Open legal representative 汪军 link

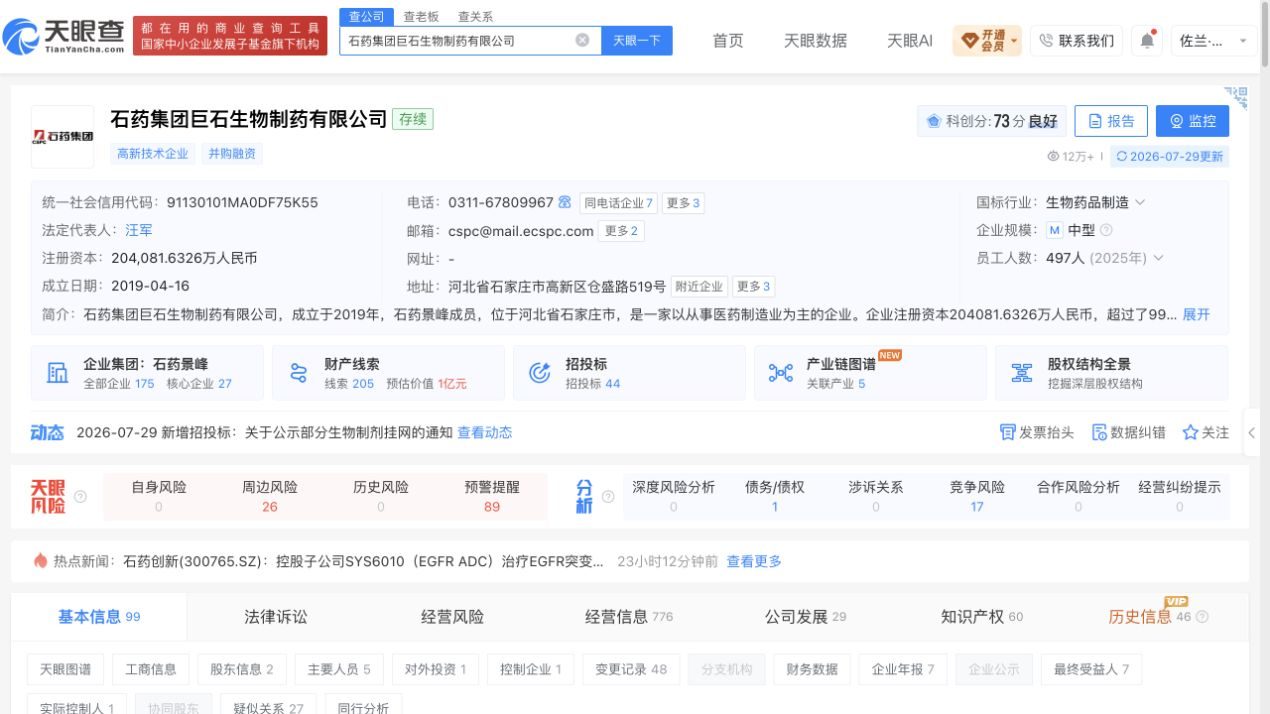pyautogui.click(x=139, y=230)
